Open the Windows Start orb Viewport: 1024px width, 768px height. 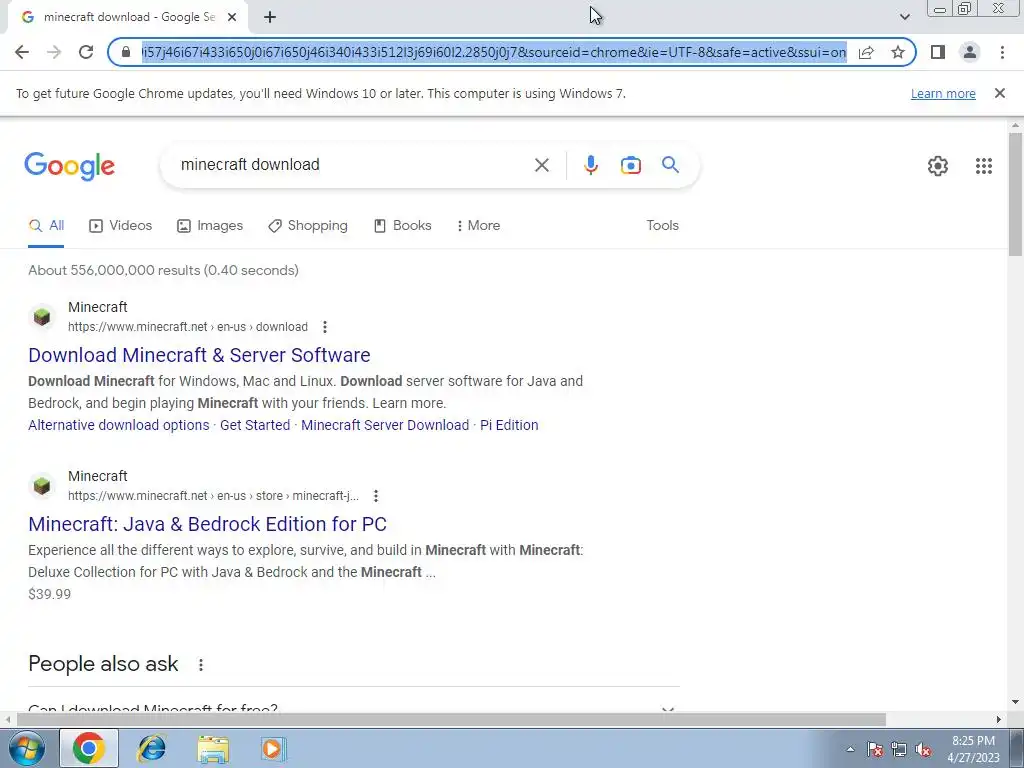26,748
